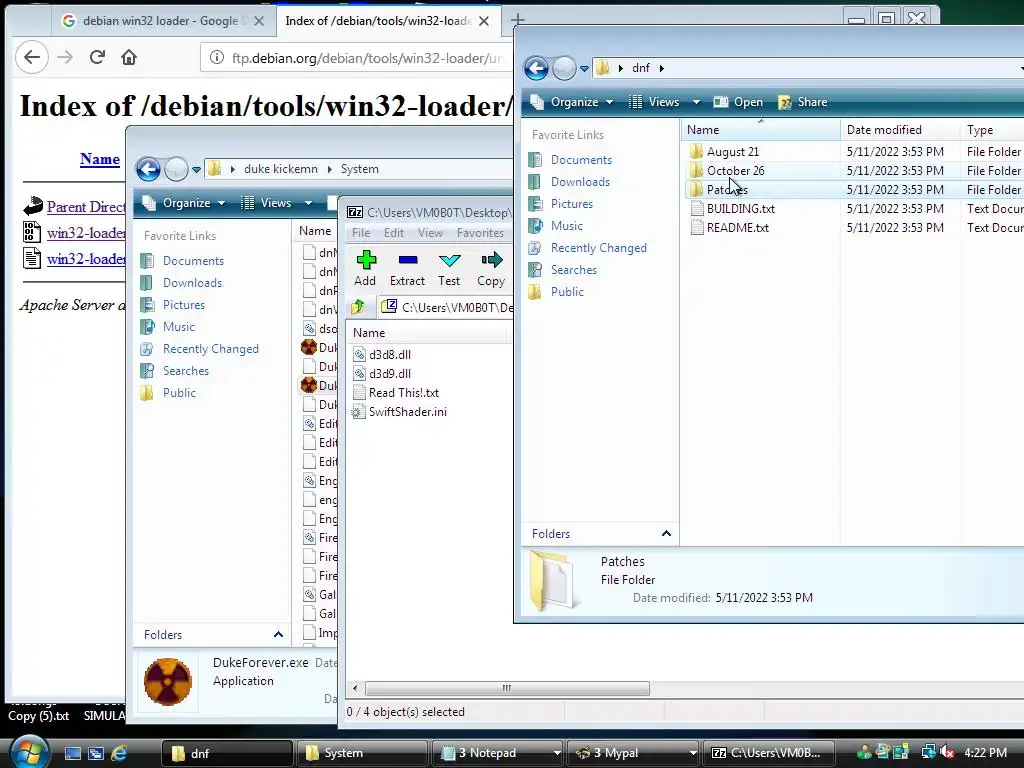Open 7-Zip Edit menu
1024x768 pixels.
[394, 232]
